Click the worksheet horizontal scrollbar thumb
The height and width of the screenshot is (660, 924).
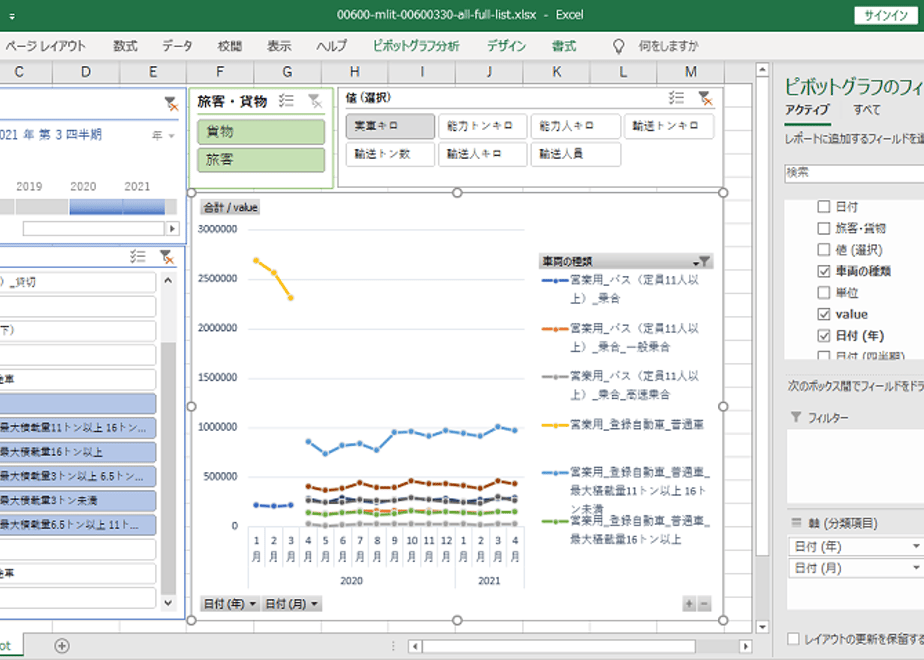pos(559,646)
